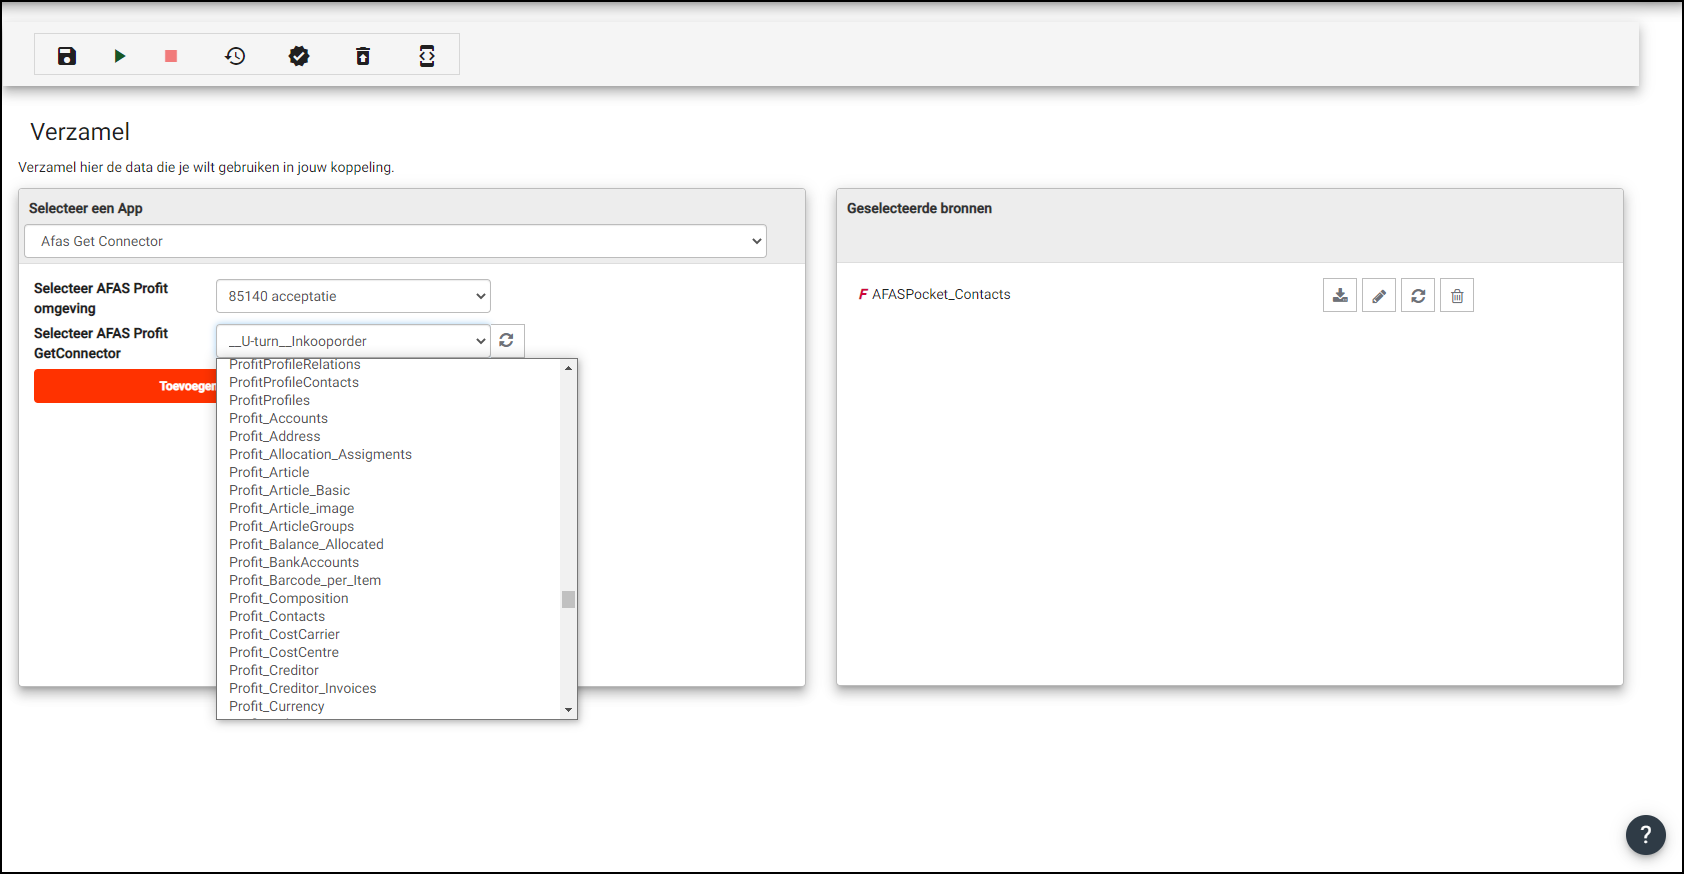Expand the 85140 acceptatie environment dropdown
1684x874 pixels.
(353, 296)
